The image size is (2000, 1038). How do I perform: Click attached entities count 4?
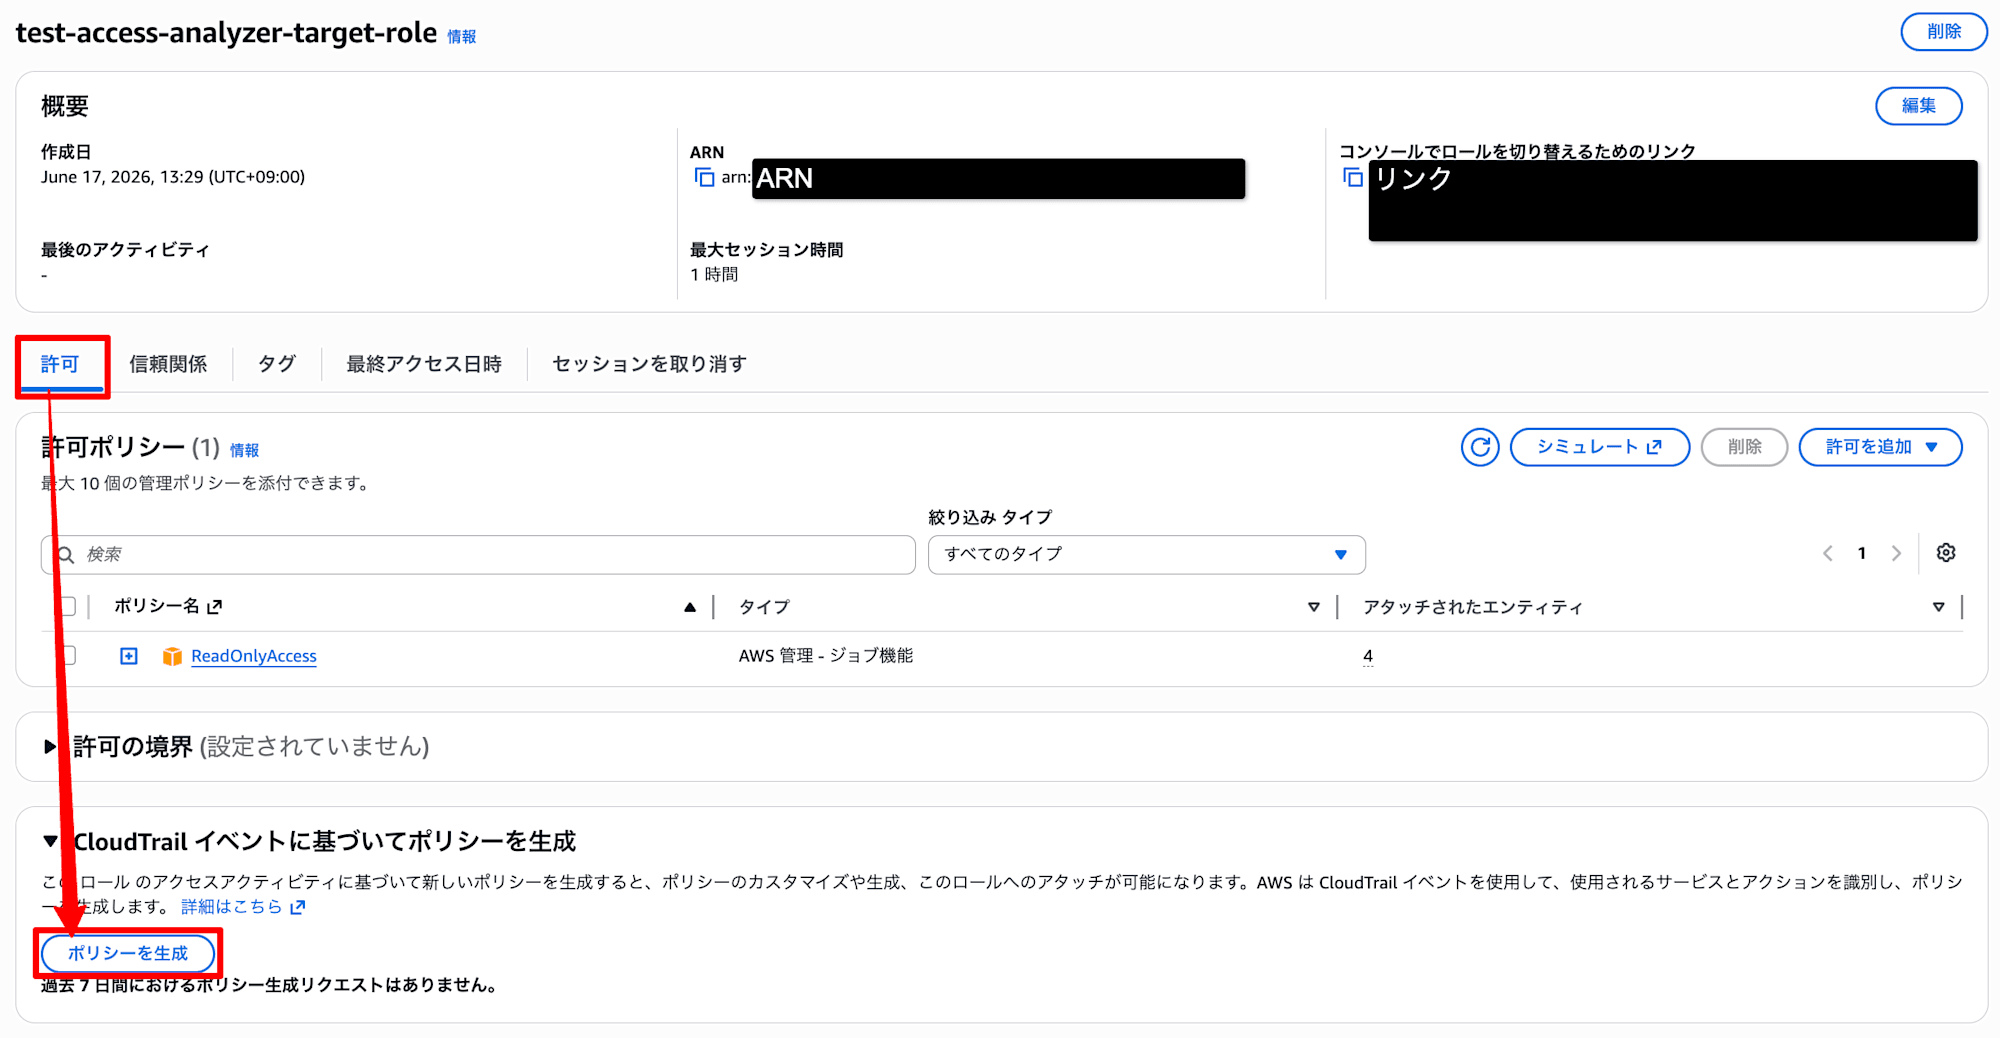1367,656
